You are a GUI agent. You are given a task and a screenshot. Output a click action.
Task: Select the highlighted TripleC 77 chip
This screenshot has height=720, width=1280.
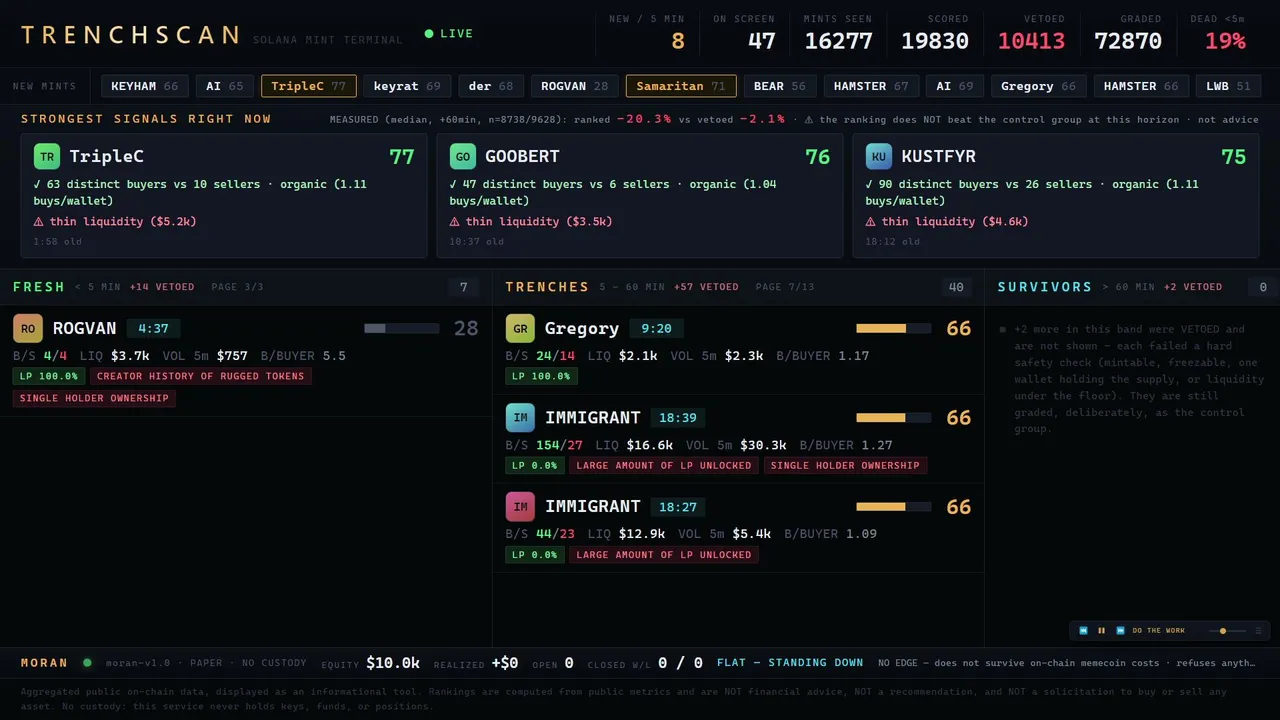click(x=309, y=86)
